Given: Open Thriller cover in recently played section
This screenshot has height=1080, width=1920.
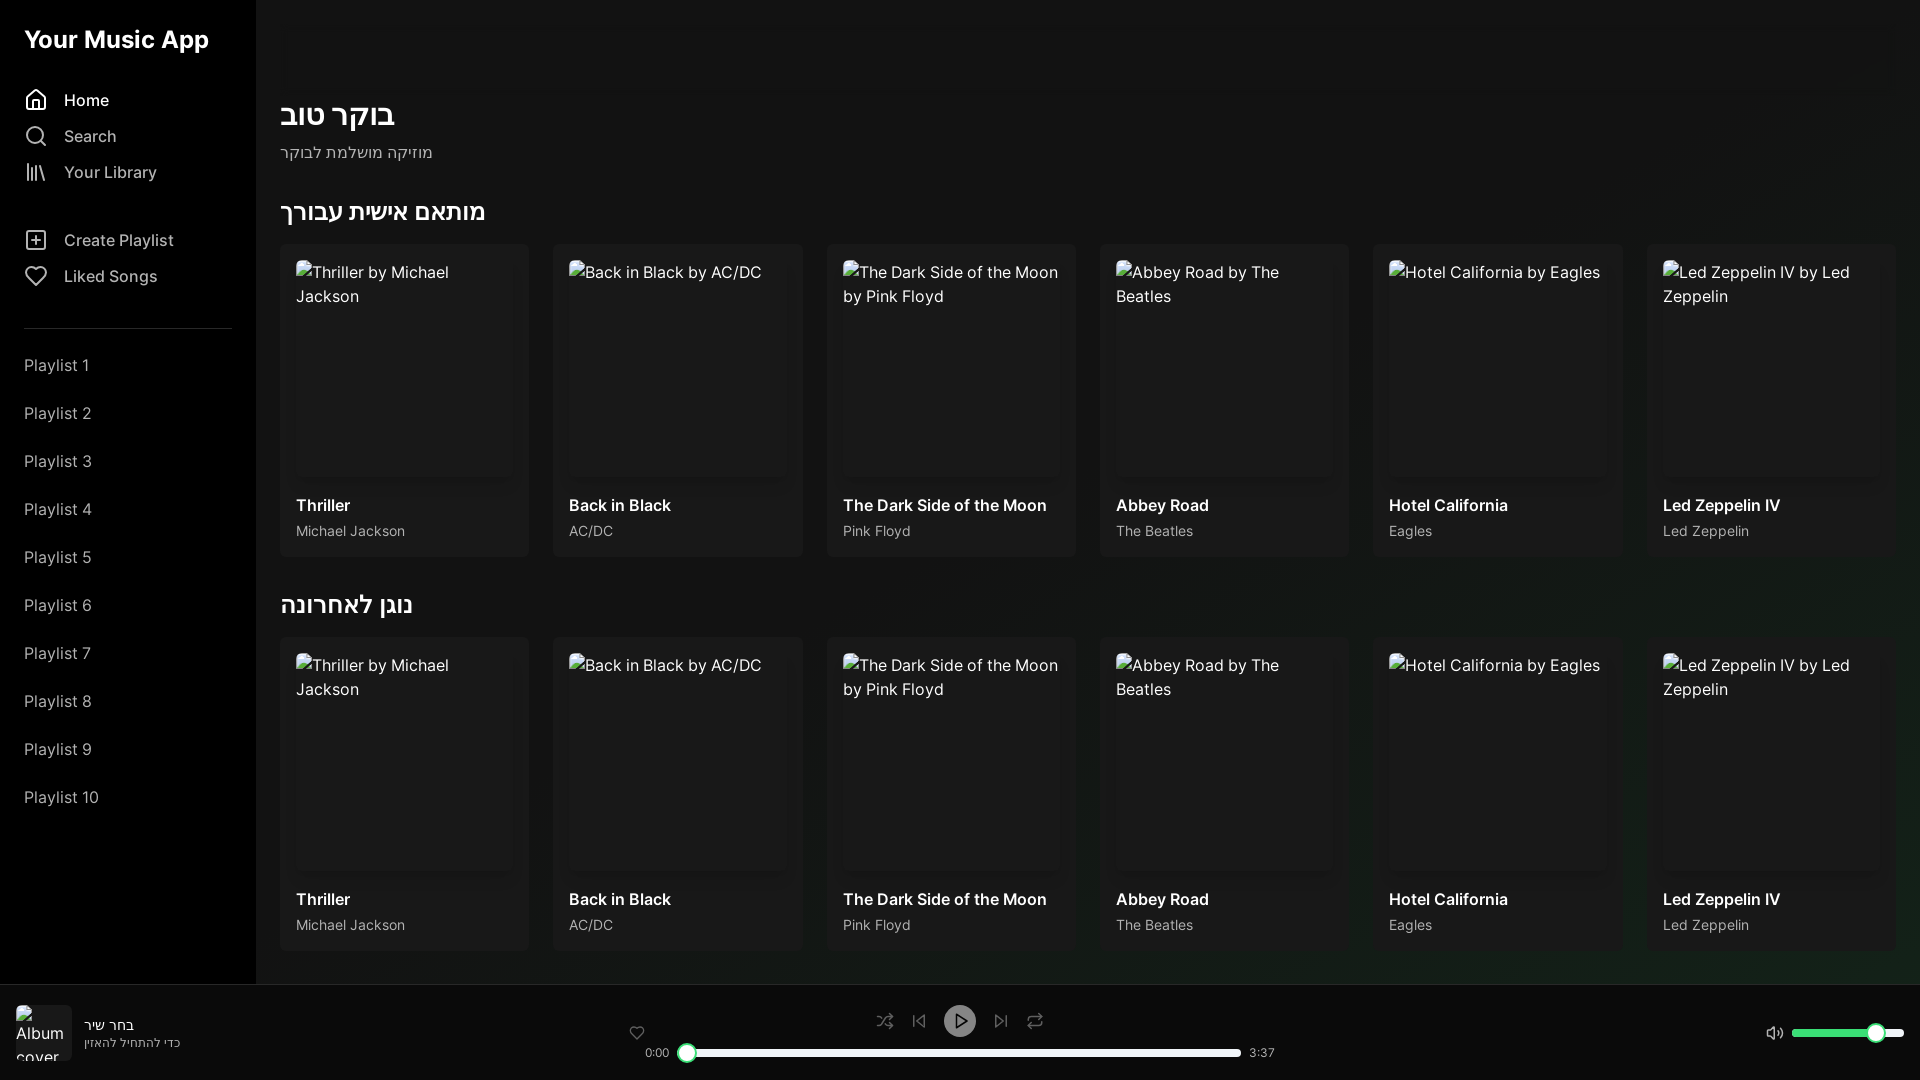Looking at the screenshot, I should 404,762.
